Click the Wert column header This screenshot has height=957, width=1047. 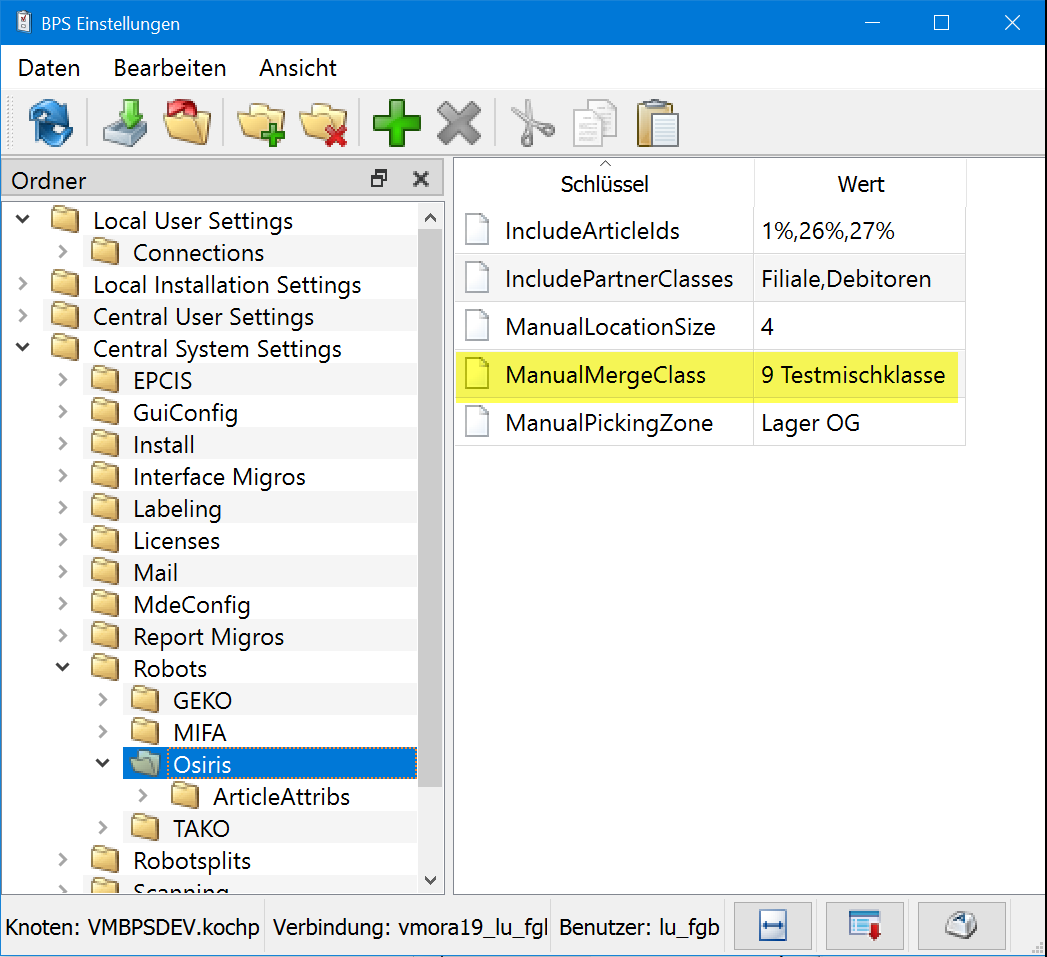860,184
